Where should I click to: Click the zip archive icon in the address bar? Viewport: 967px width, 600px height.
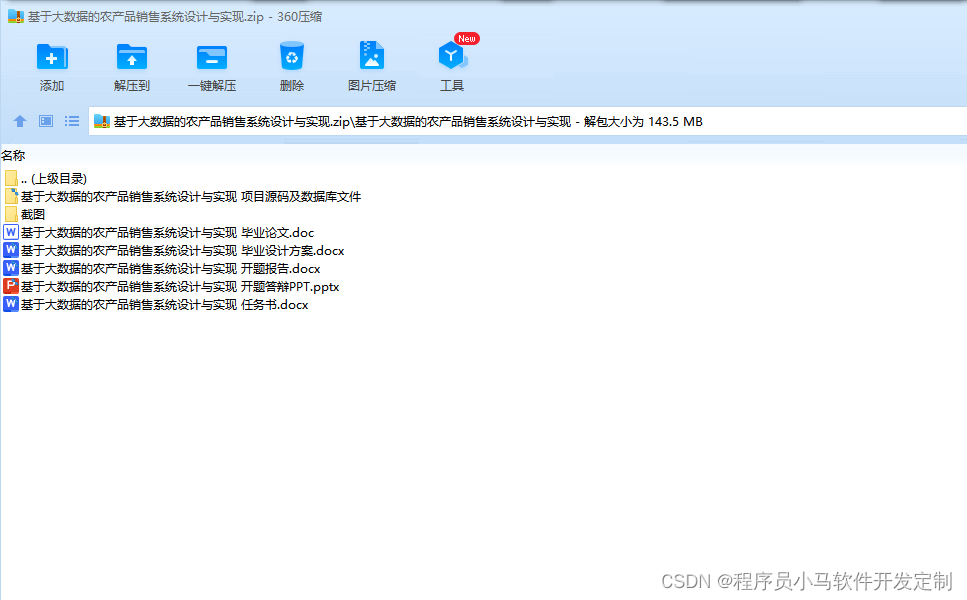click(x=102, y=121)
